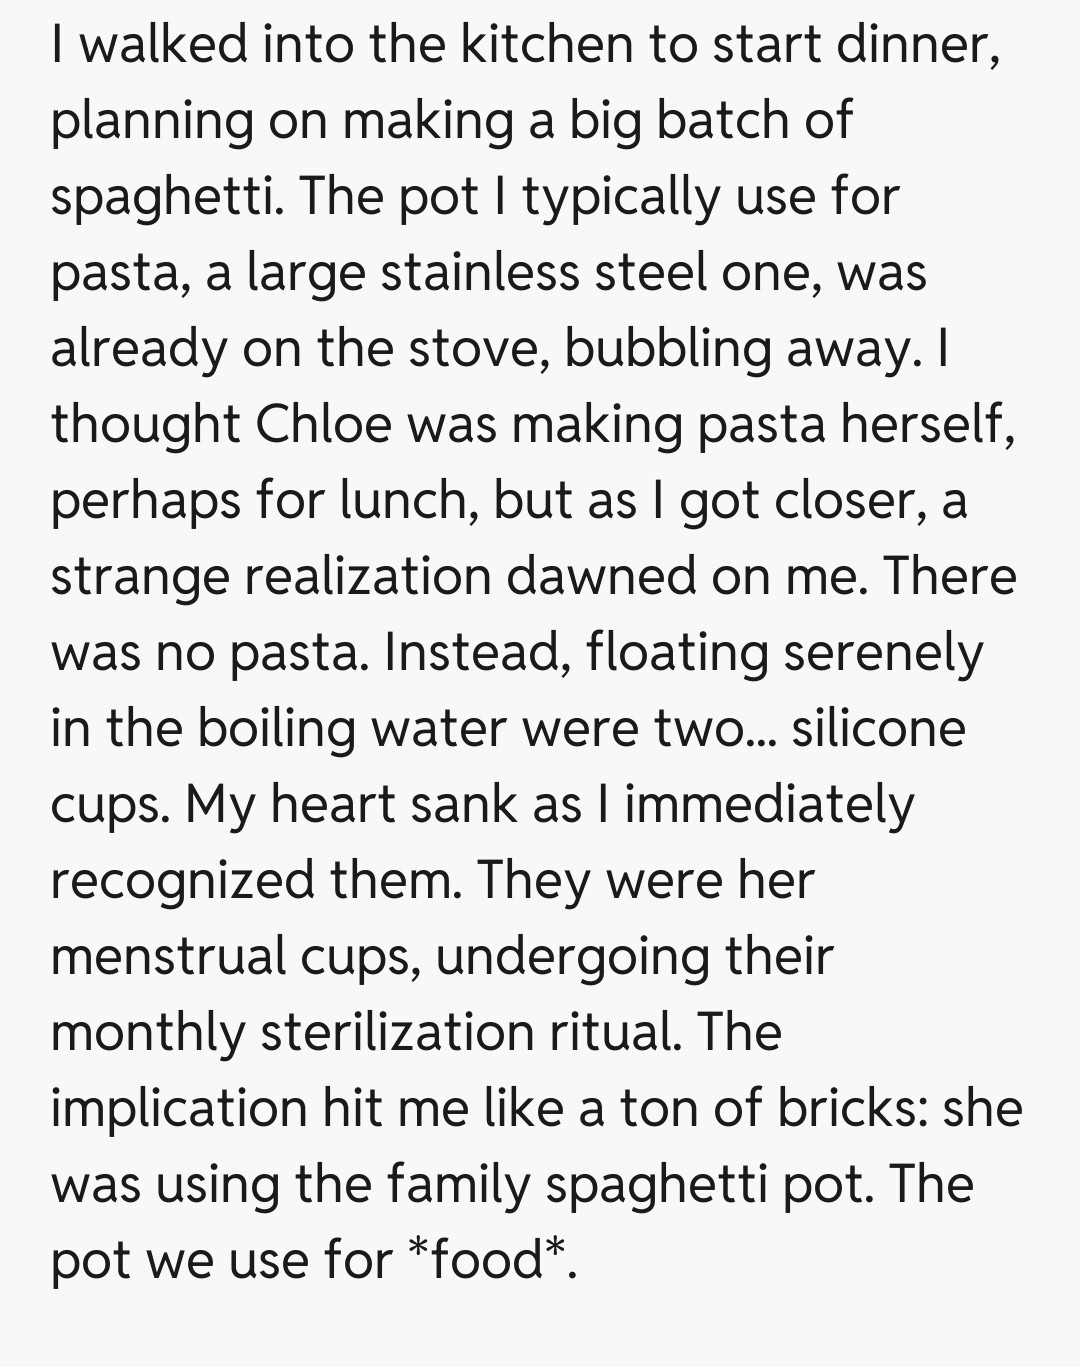The height and width of the screenshot is (1367, 1080).
Task: Click the word "menstrual" in the text
Action: [x=168, y=957]
